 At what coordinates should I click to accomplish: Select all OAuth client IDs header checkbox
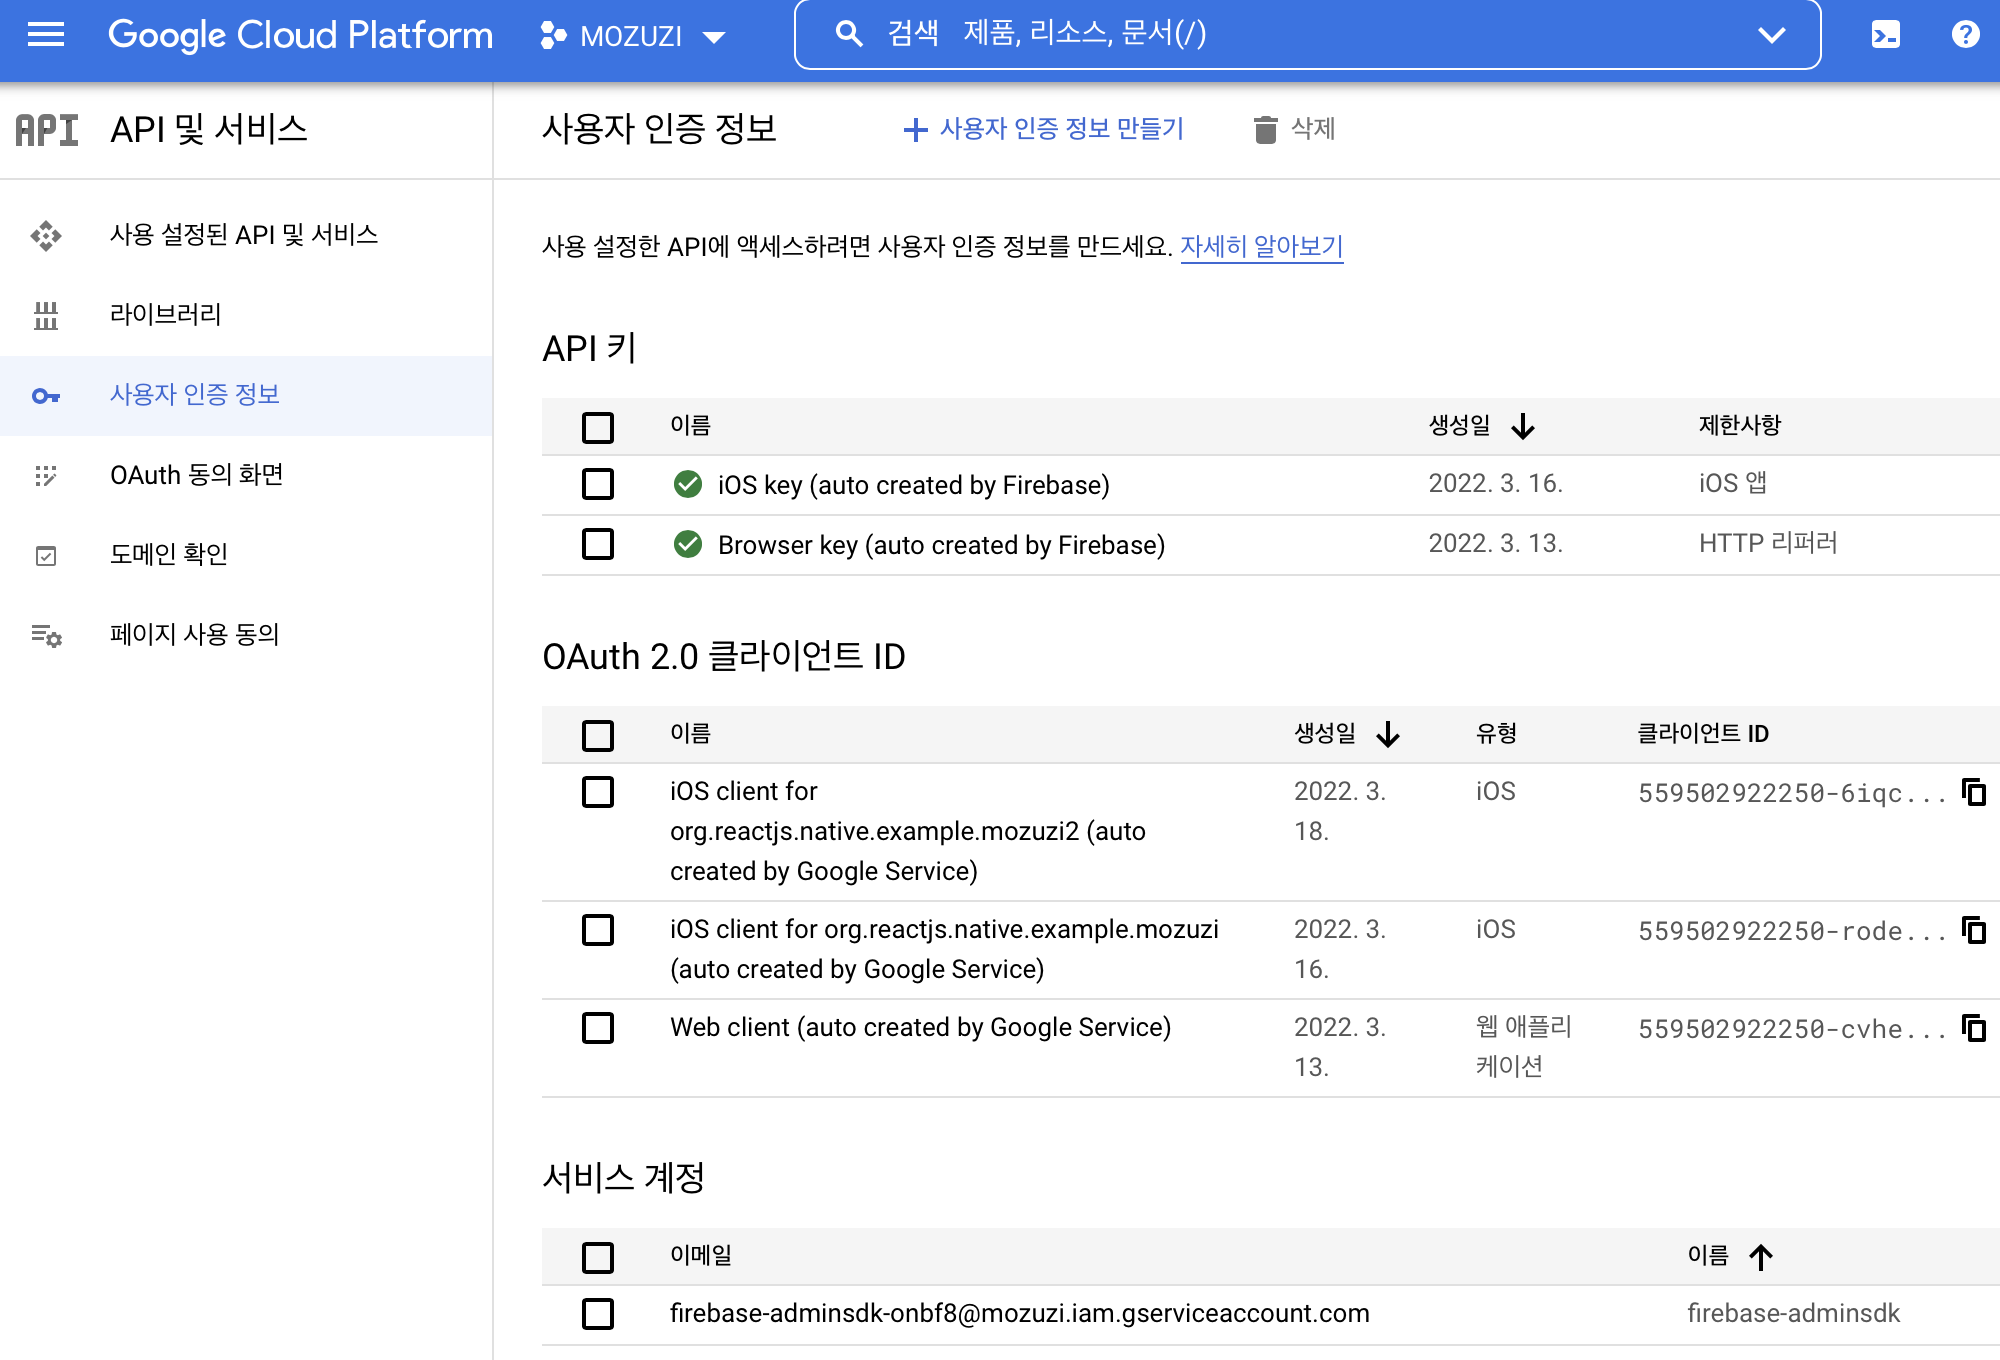(x=598, y=736)
